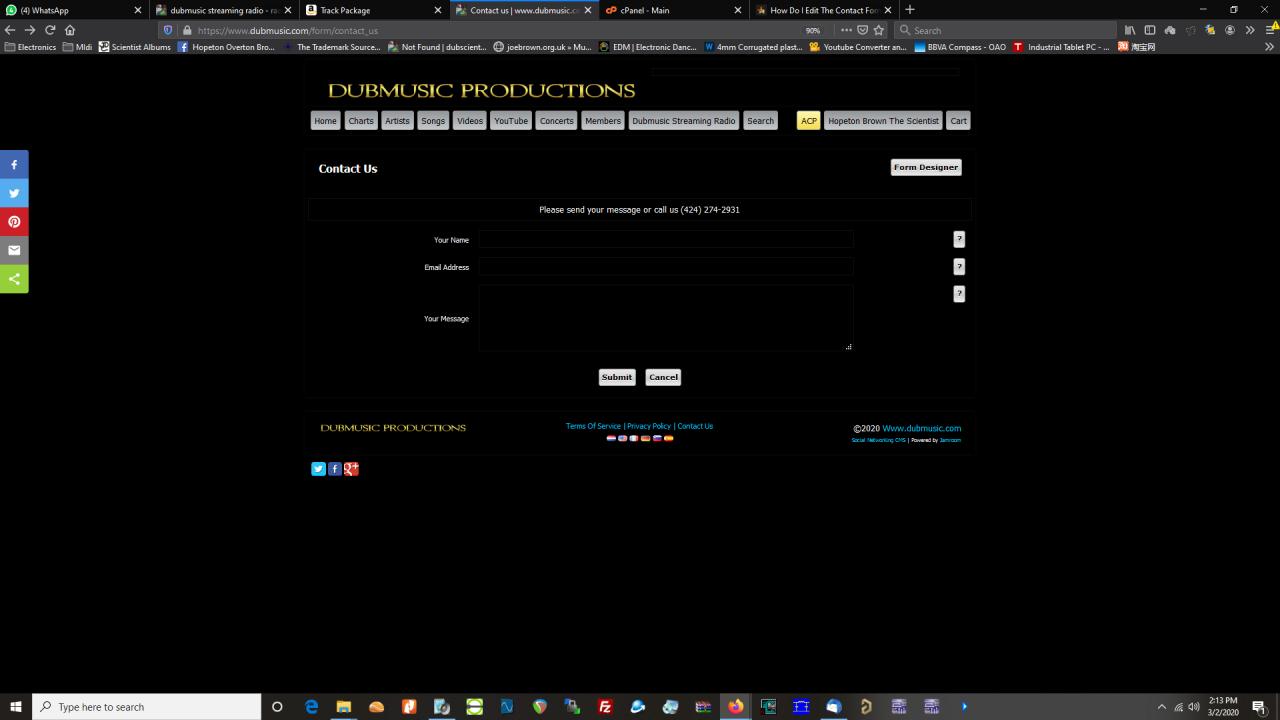Open a new browser tab
The width and height of the screenshot is (1280, 720).
point(909,10)
